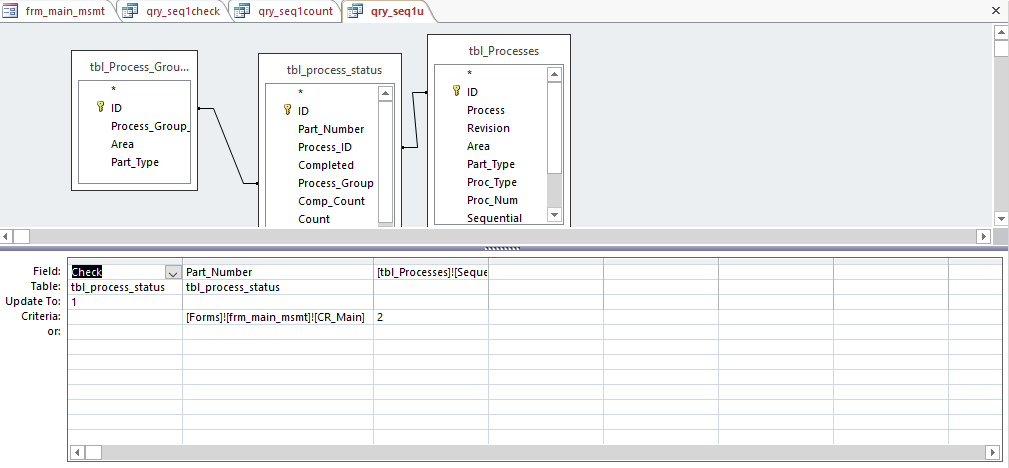Image resolution: width=1009 pixels, height=468 pixels.
Task: Open the Check field dropdown arrow
Action: coord(172,272)
